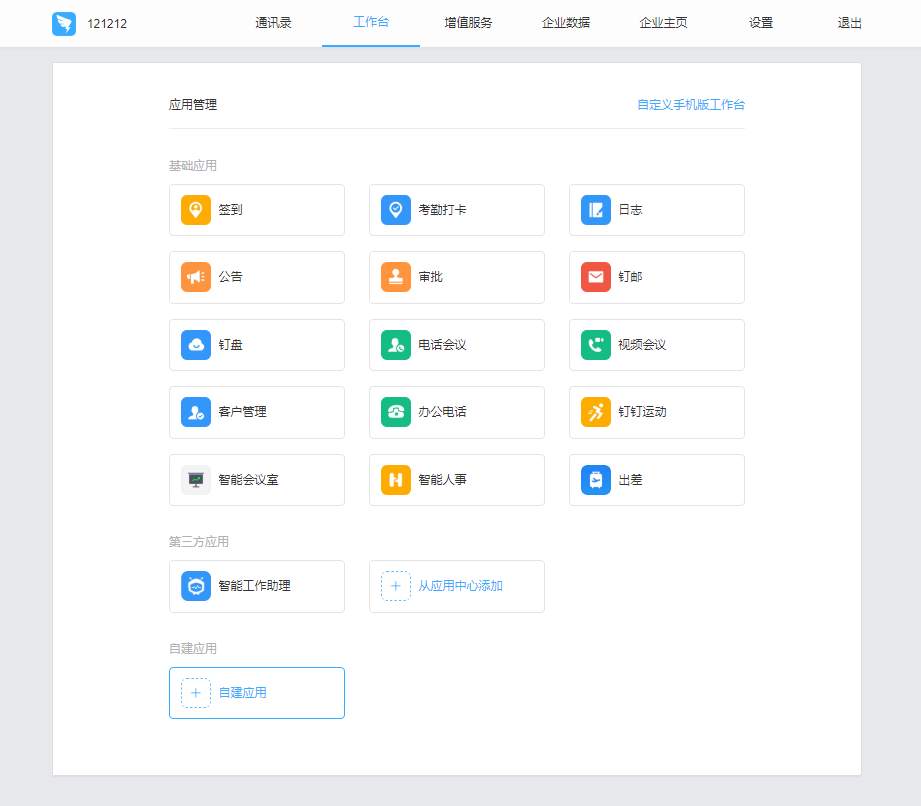Open the 出差 business trip app
The image size is (921, 806).
click(656, 480)
